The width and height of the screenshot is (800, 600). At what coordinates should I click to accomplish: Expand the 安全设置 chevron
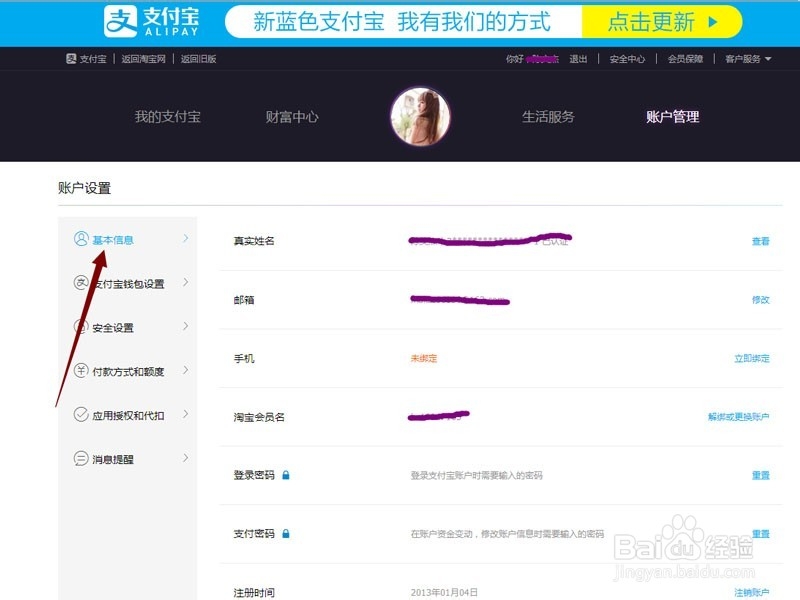185,326
